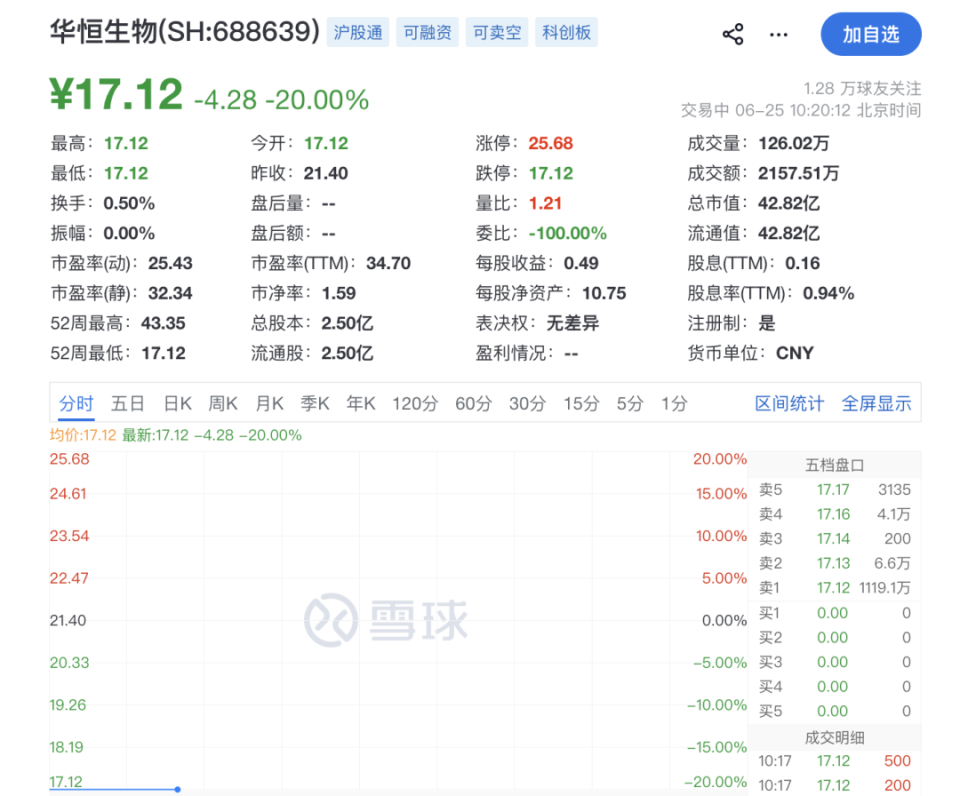Click the 买1 order row
Screen dimensions: 960x796
pos(834,613)
